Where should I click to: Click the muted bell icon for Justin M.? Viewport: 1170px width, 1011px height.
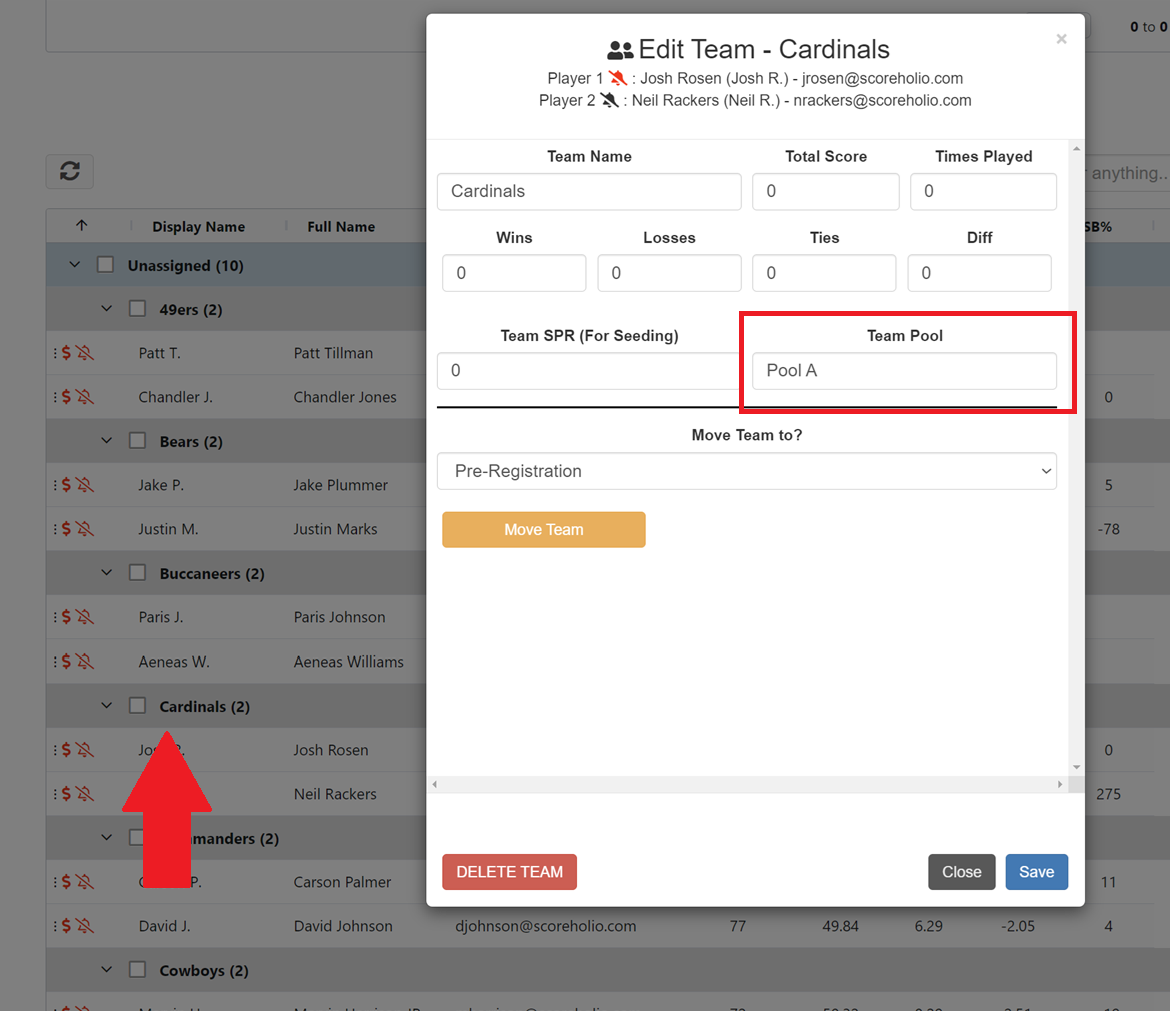[84, 529]
